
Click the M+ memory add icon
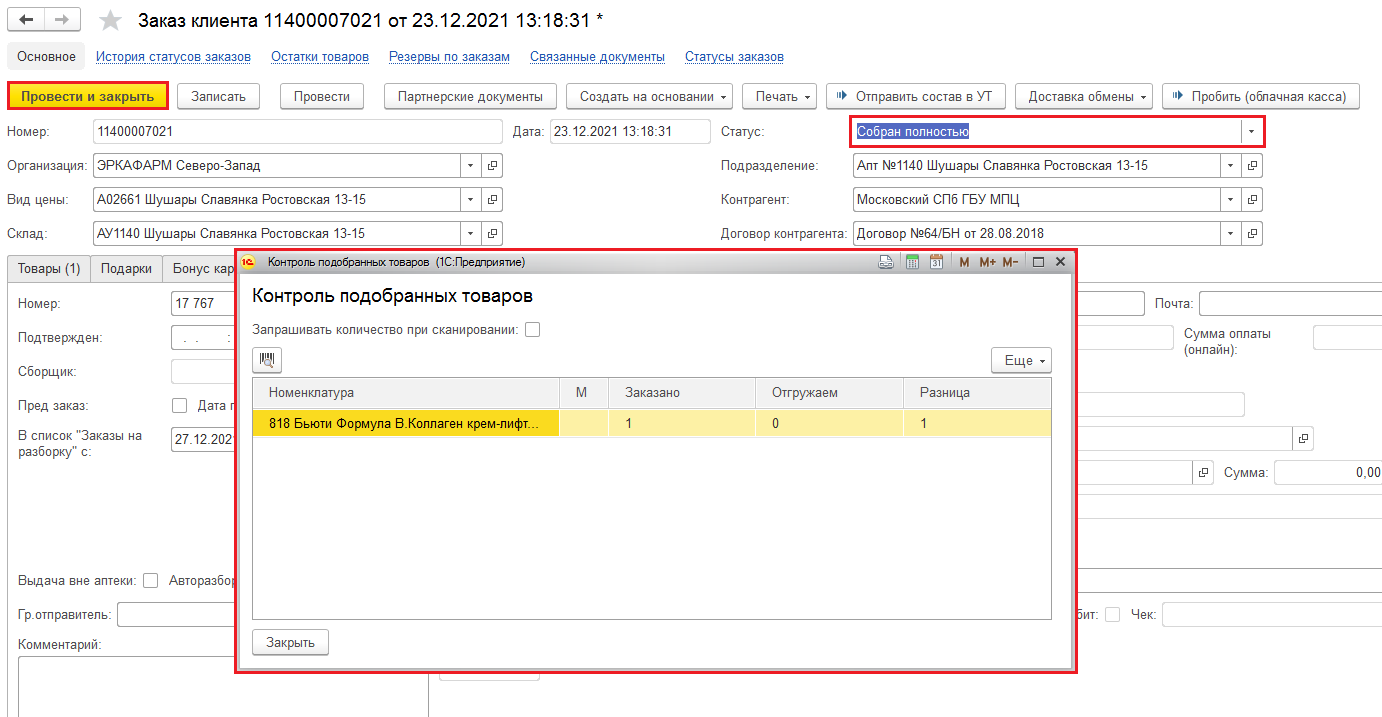pyautogui.click(x=987, y=262)
